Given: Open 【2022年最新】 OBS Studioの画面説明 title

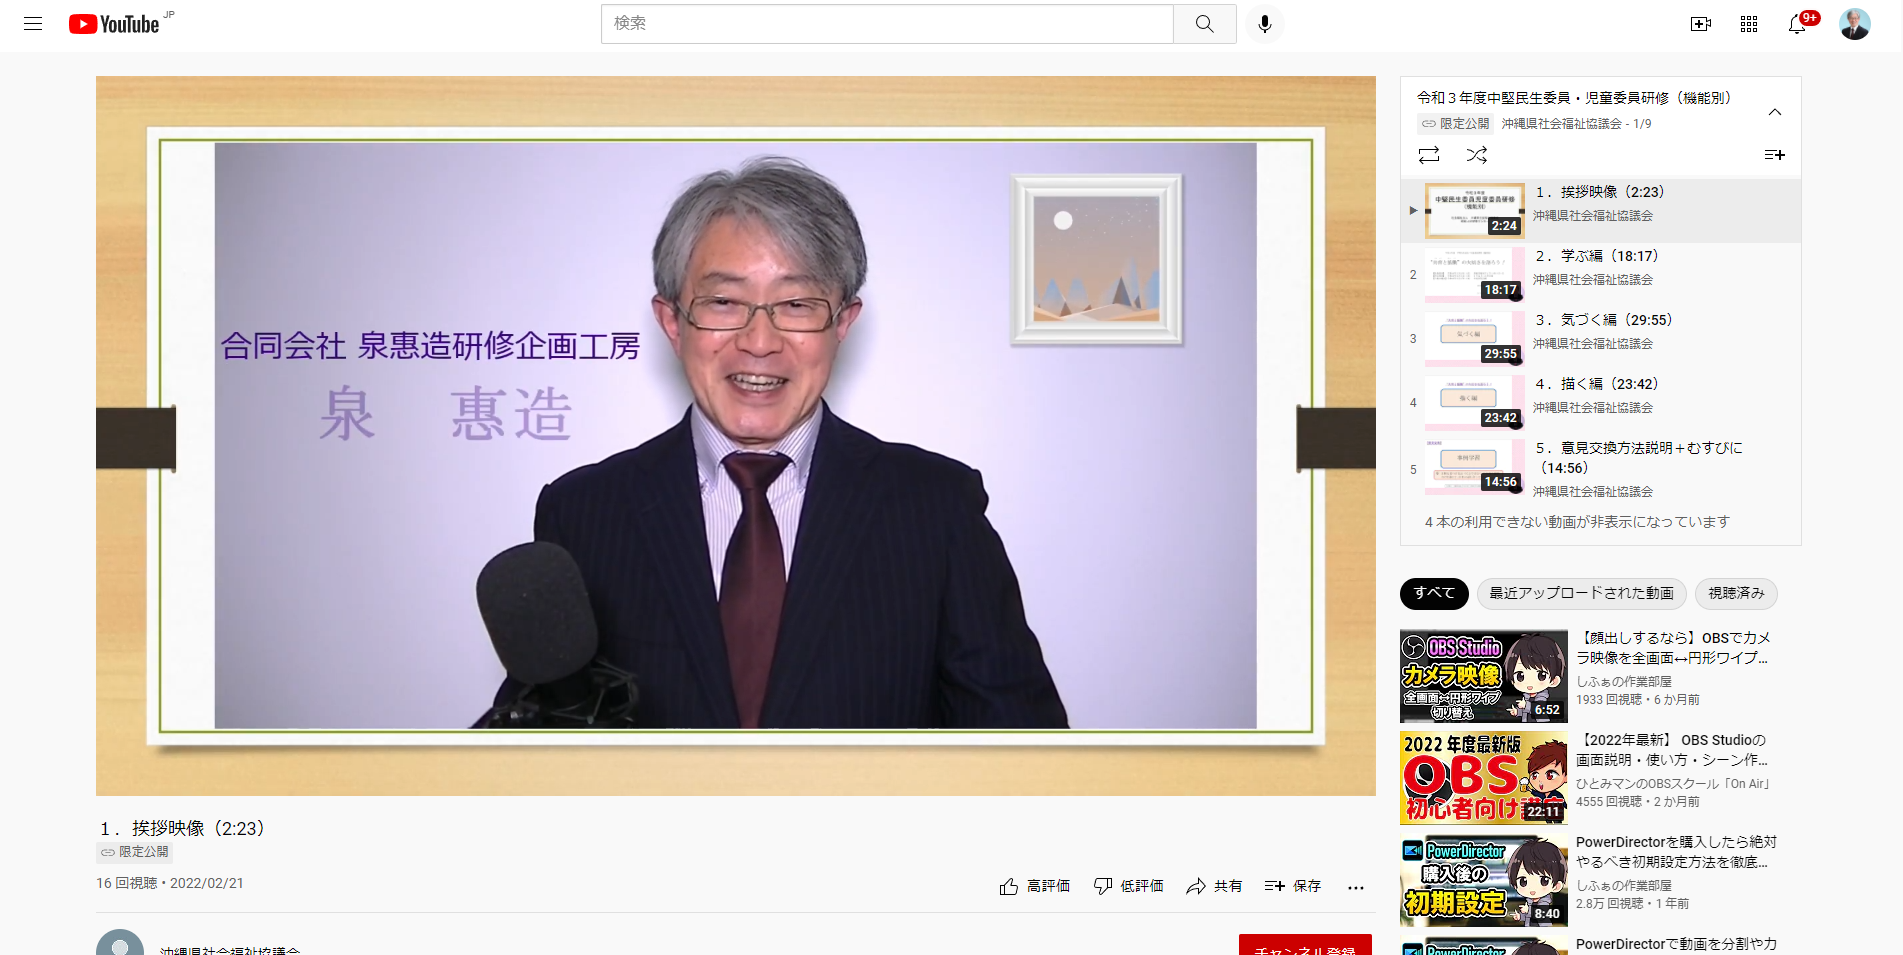Looking at the screenshot, I should tap(1673, 750).
